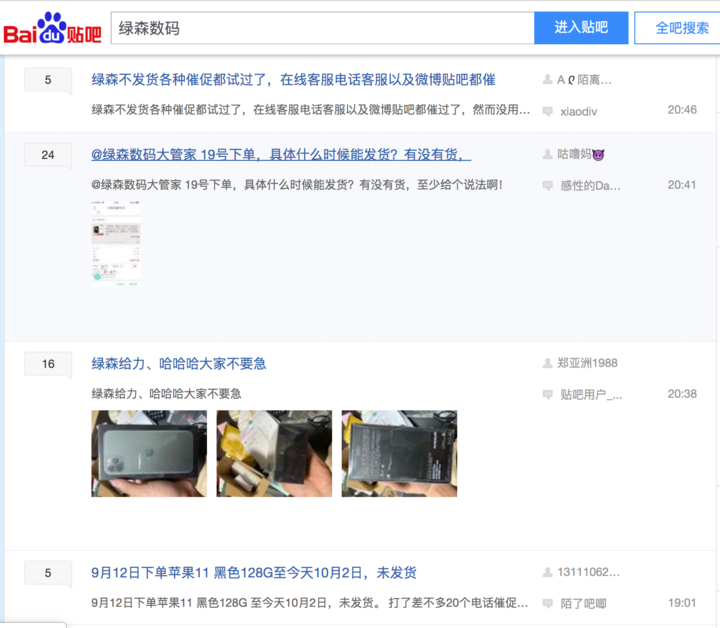Click author icon beside A陌离

pos(547,79)
